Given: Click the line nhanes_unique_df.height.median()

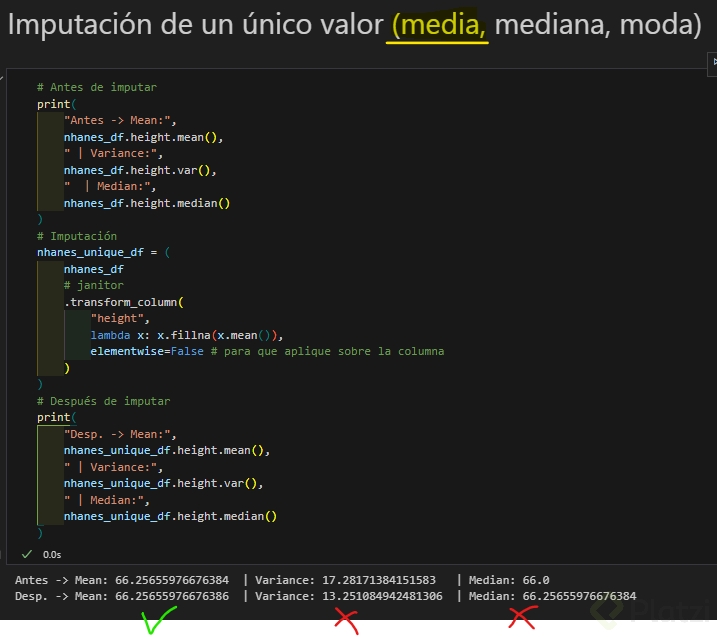Looking at the screenshot, I should (x=170, y=516).
